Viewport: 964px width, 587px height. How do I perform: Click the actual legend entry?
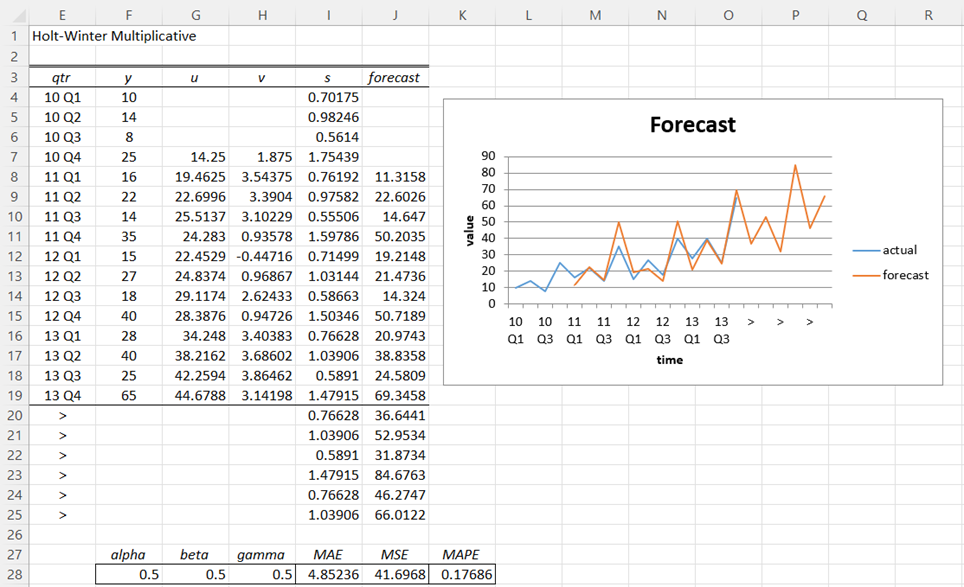pos(885,250)
